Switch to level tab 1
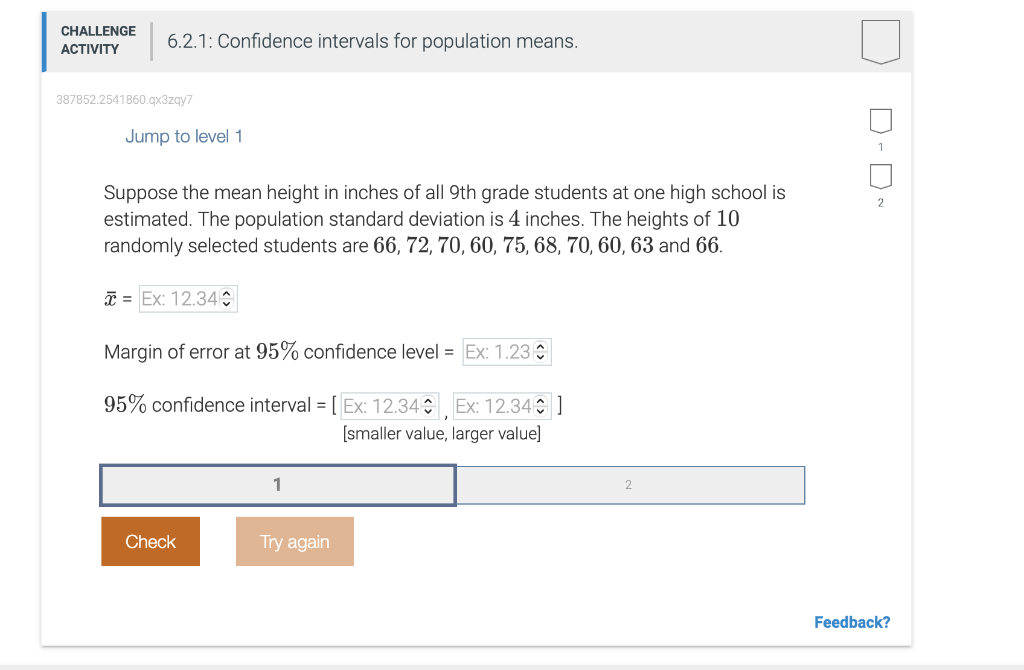 (277, 484)
